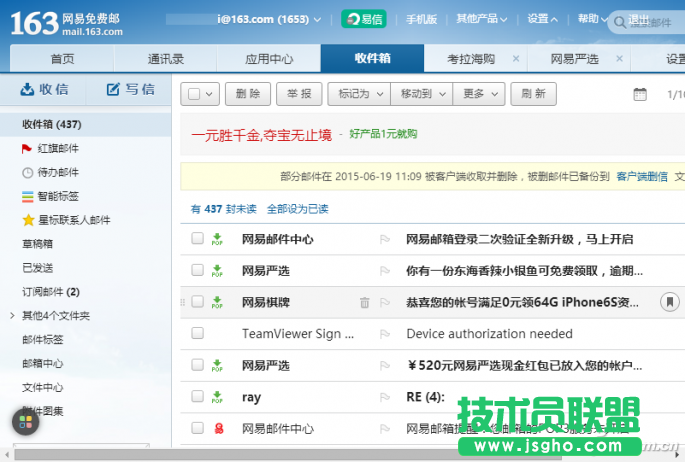Select the TeamViewer email checkbox

tap(197, 333)
